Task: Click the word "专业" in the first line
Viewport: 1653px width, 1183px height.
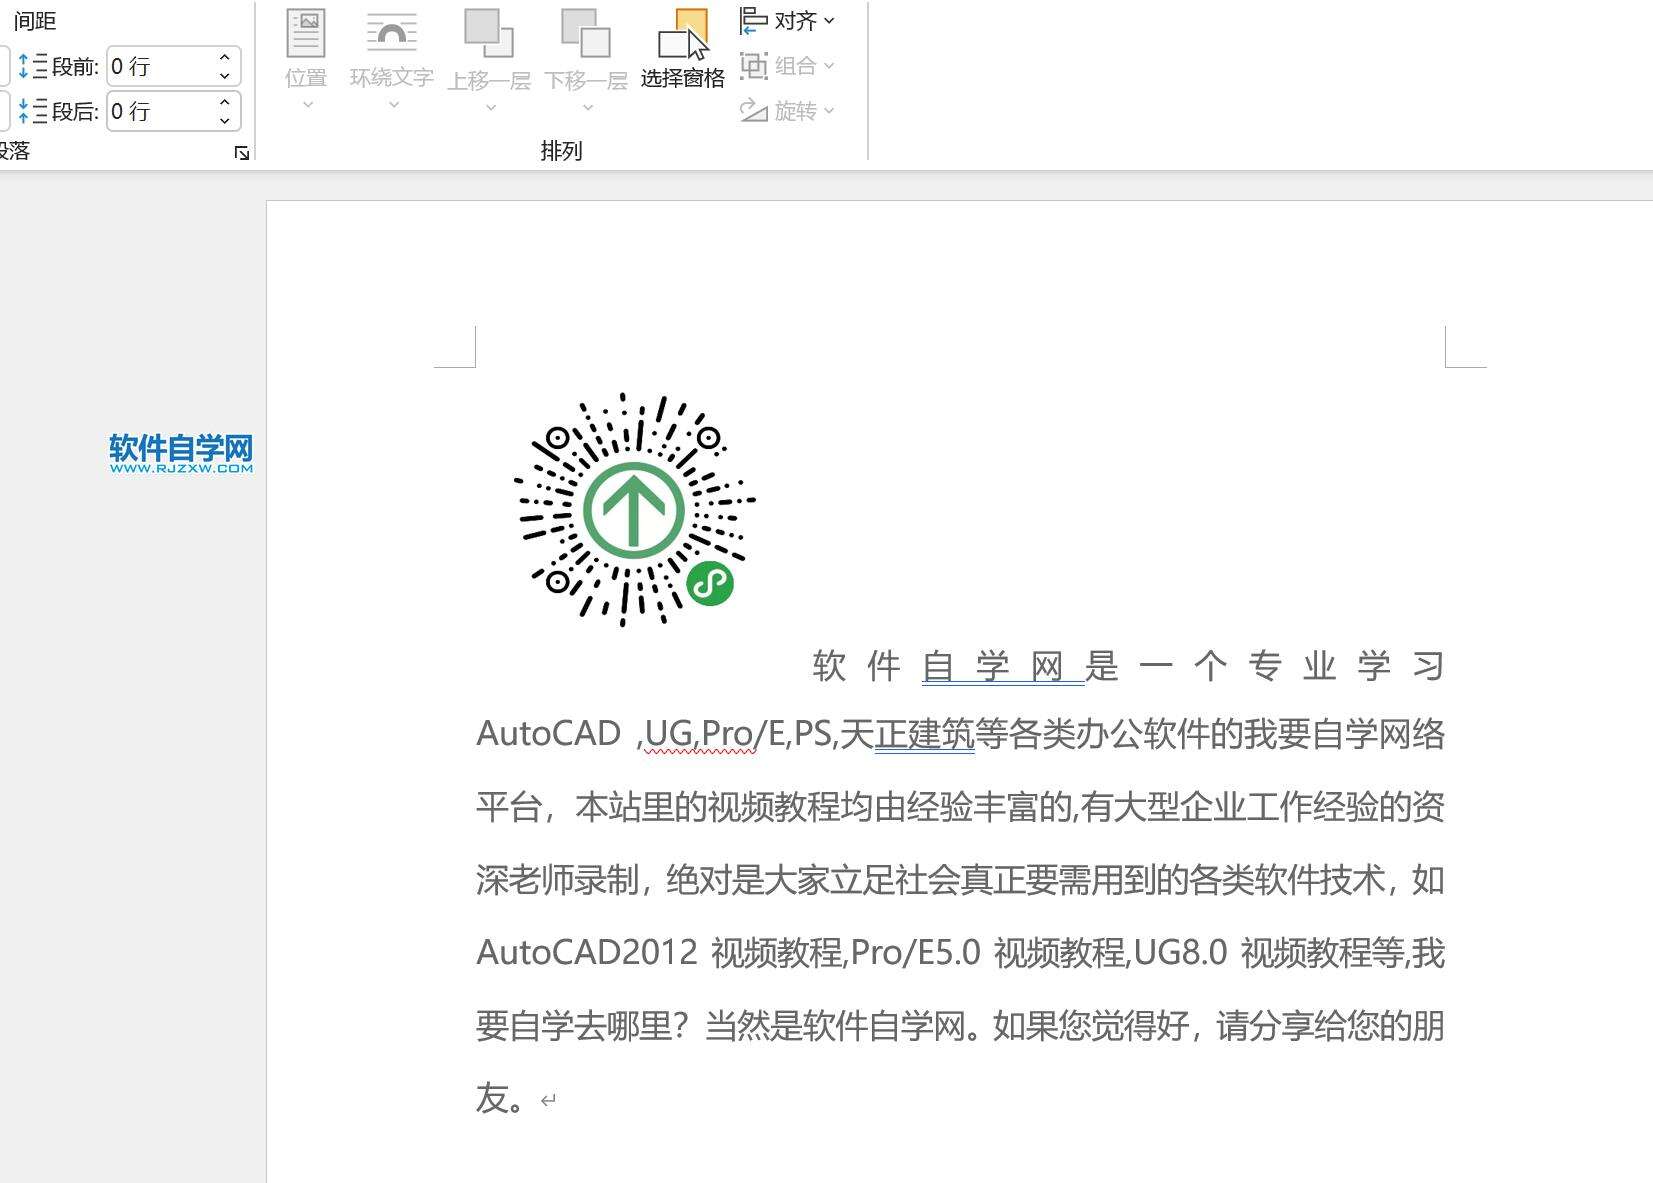Action: 1292,666
